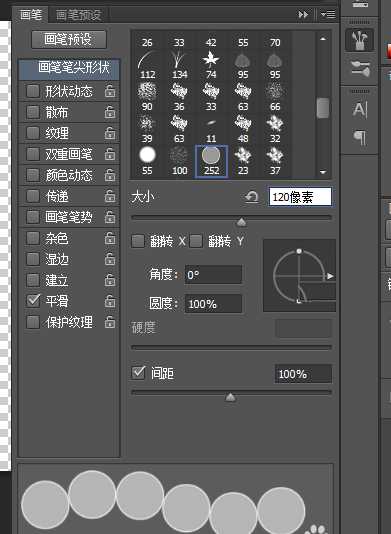Viewport: 391px width, 534px height.
Task: Click the brush list scrollbar thumb
Action: click(323, 108)
